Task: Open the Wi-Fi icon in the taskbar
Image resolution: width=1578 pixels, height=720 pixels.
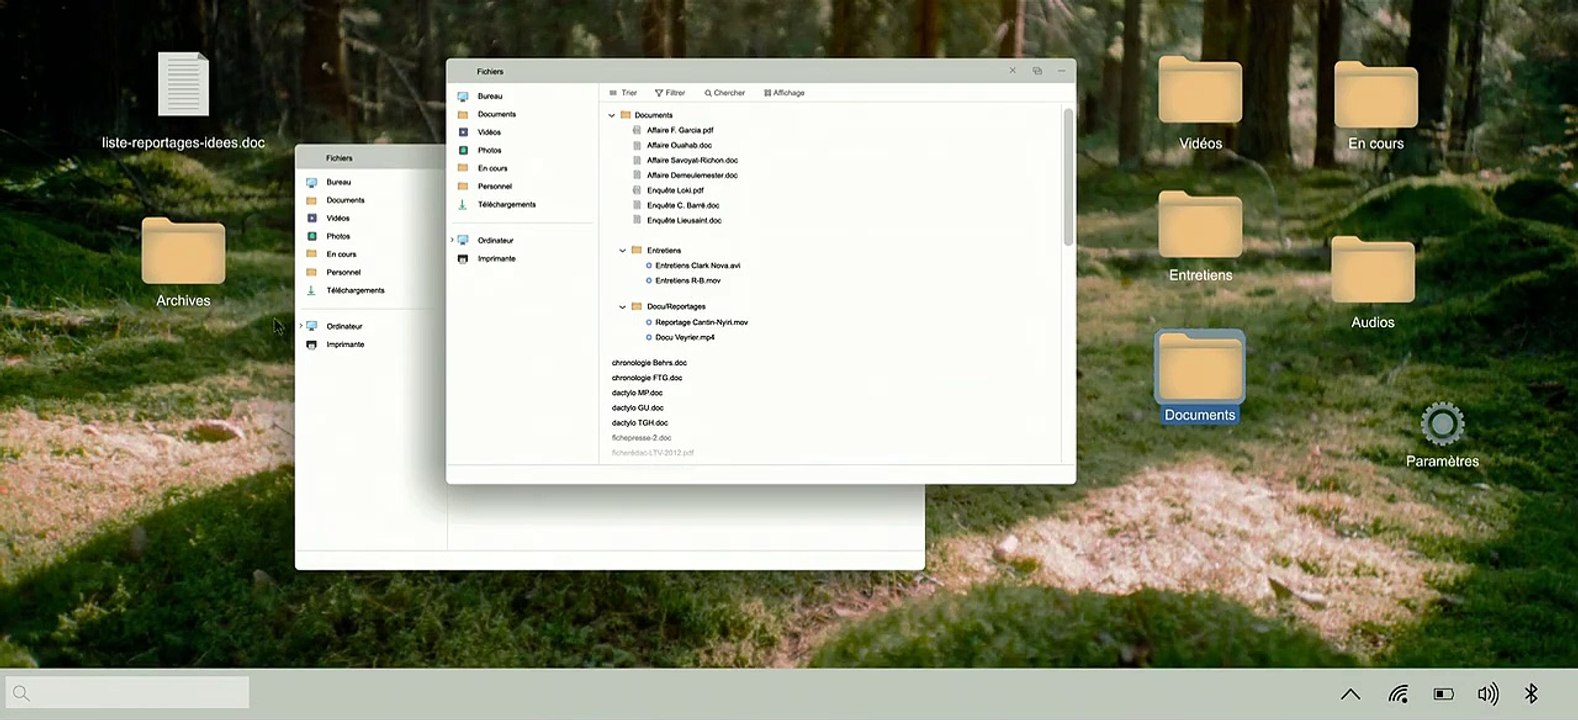Action: (1398, 694)
